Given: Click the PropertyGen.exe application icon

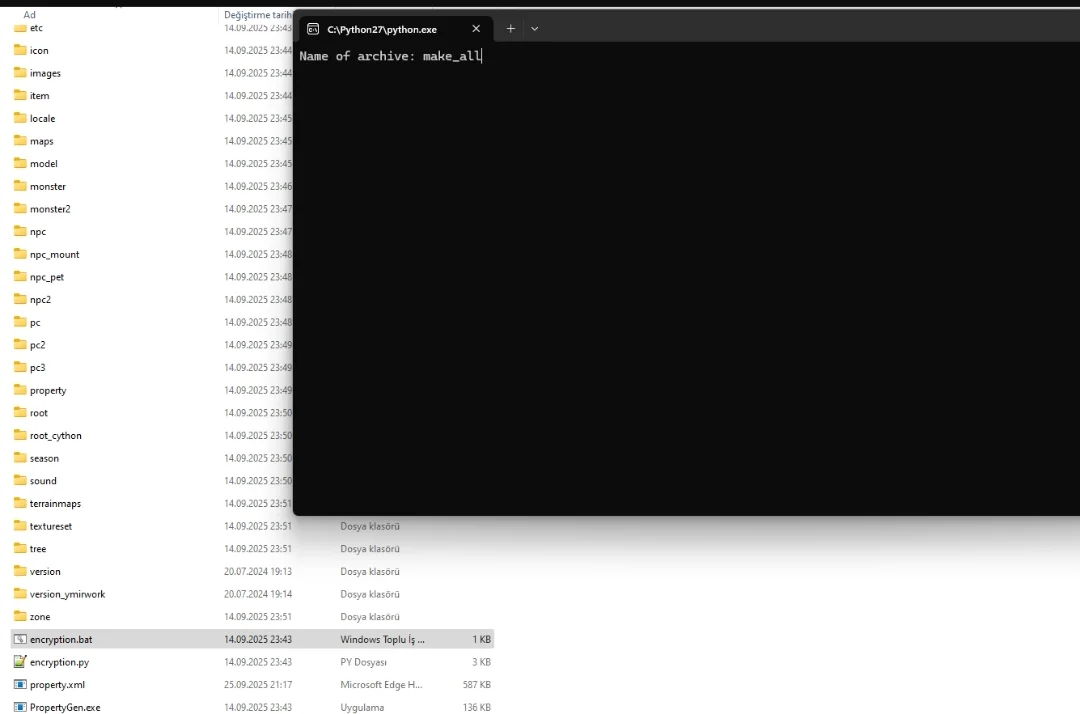Looking at the screenshot, I should (x=20, y=707).
